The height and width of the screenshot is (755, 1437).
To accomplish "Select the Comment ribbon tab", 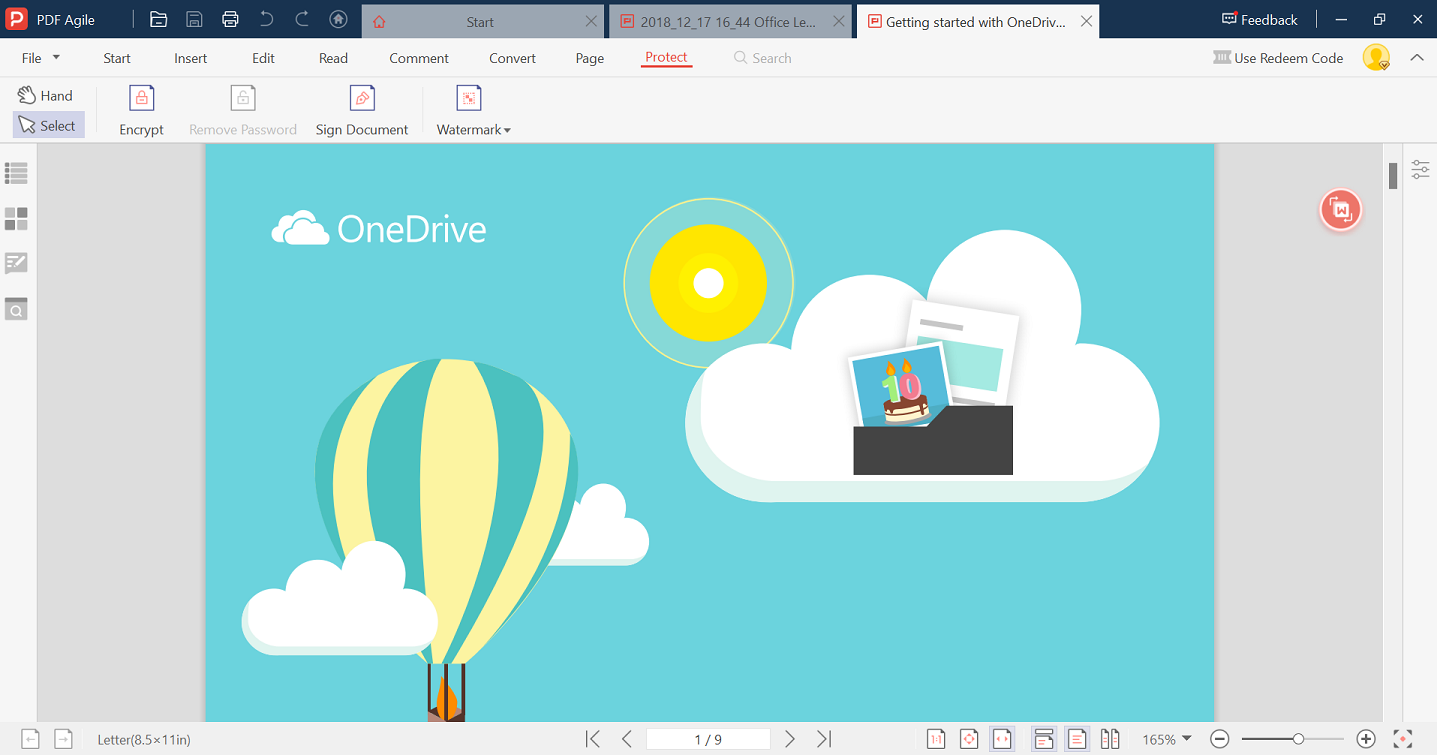I will (x=419, y=58).
